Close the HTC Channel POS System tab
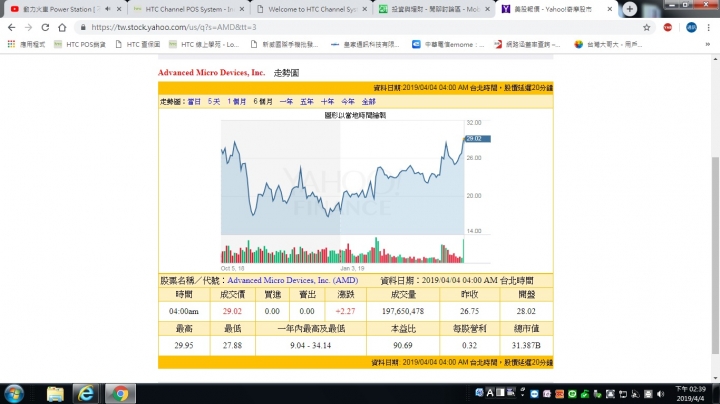Screen dimensions: 720x404 [242, 9]
